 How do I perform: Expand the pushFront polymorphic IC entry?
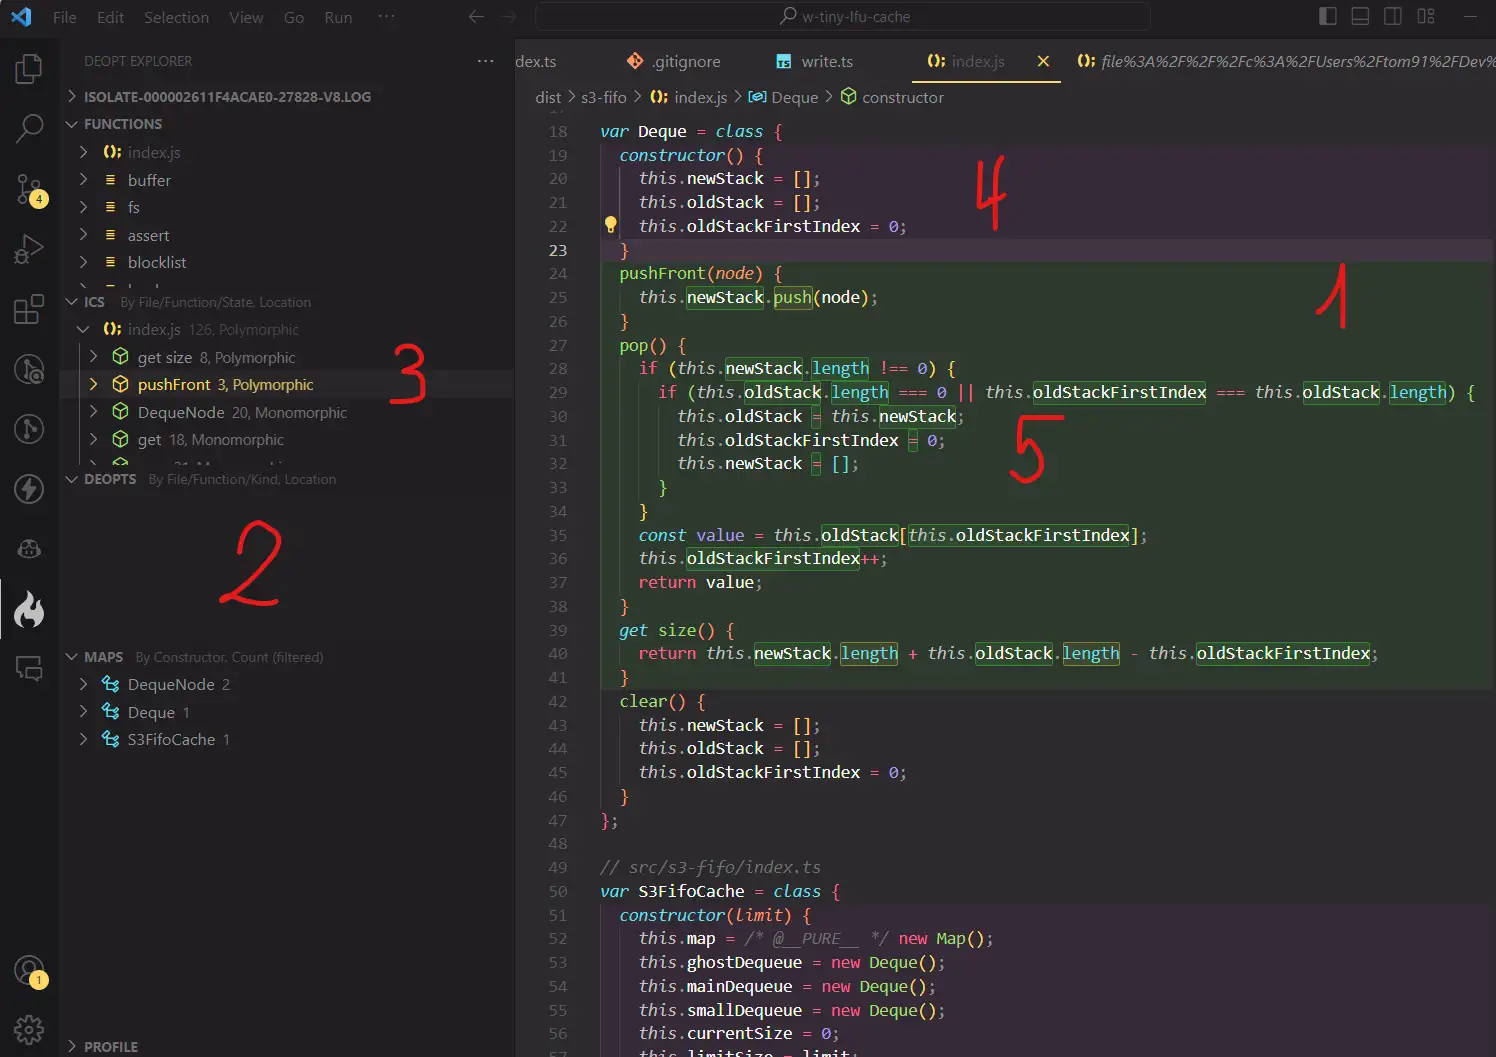click(94, 384)
